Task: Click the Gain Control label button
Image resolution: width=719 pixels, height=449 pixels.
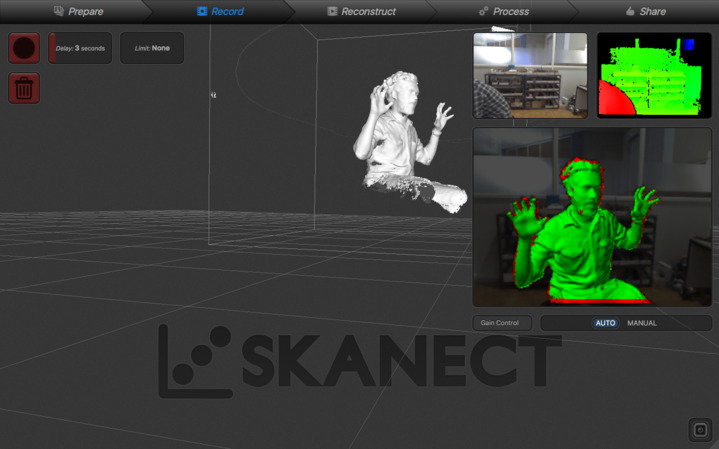Action: (502, 323)
